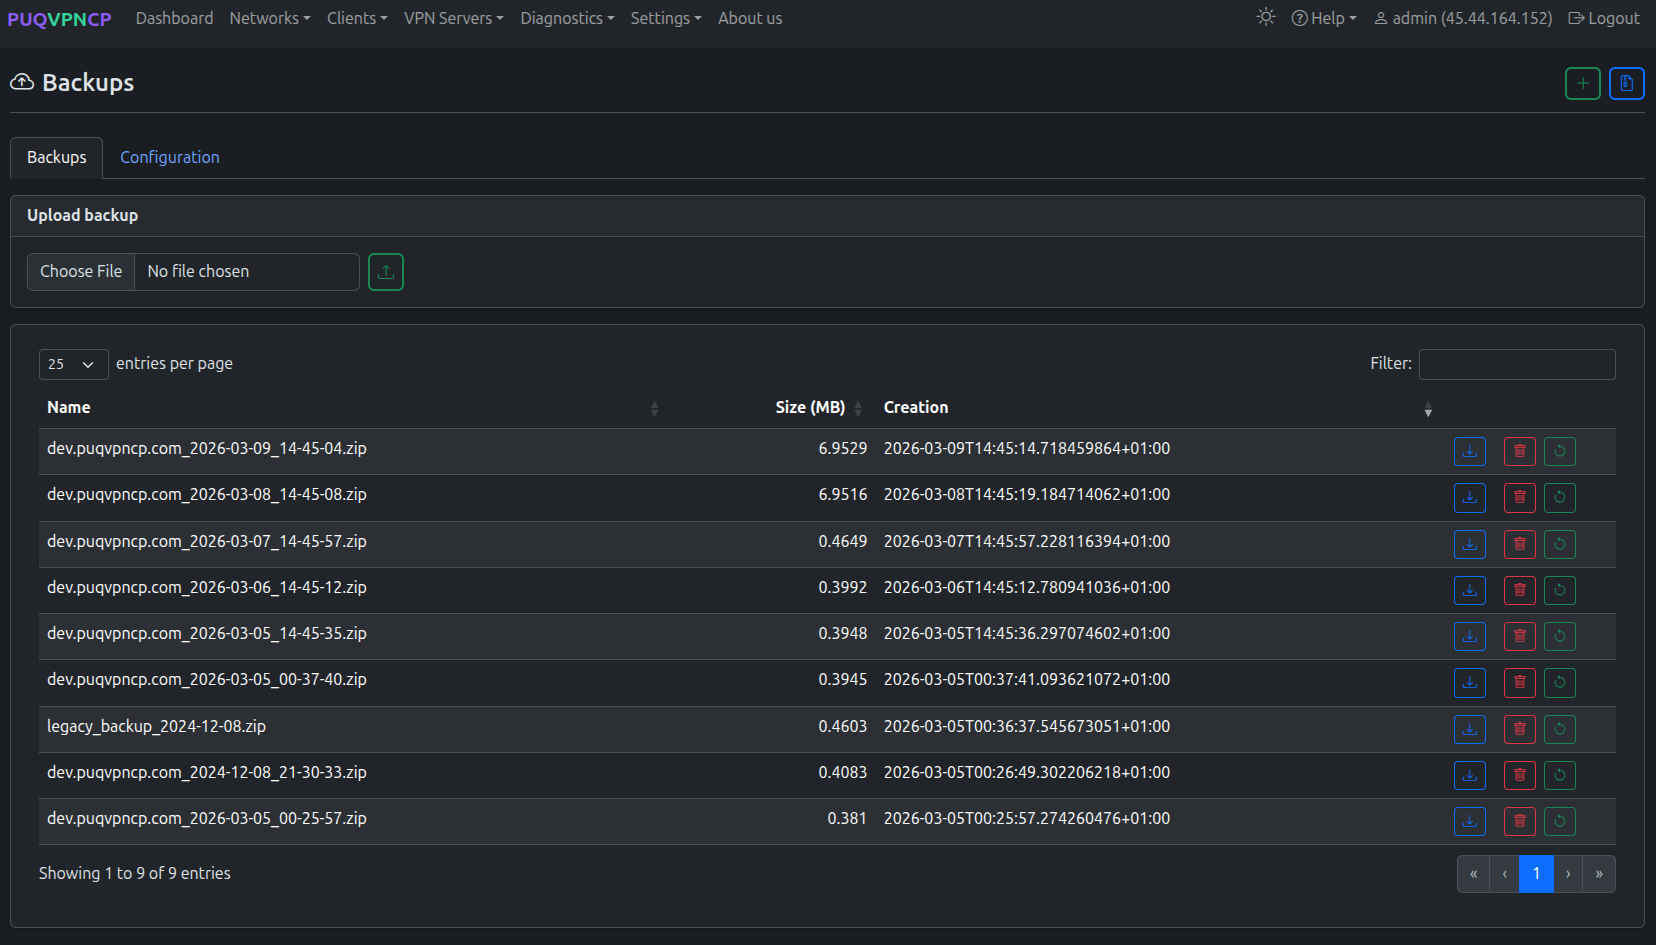Download the dev.puqvpncp.com_2026-03-09_14-45-04.zip backup
Screen dimensions: 1656x945
[1469, 451]
